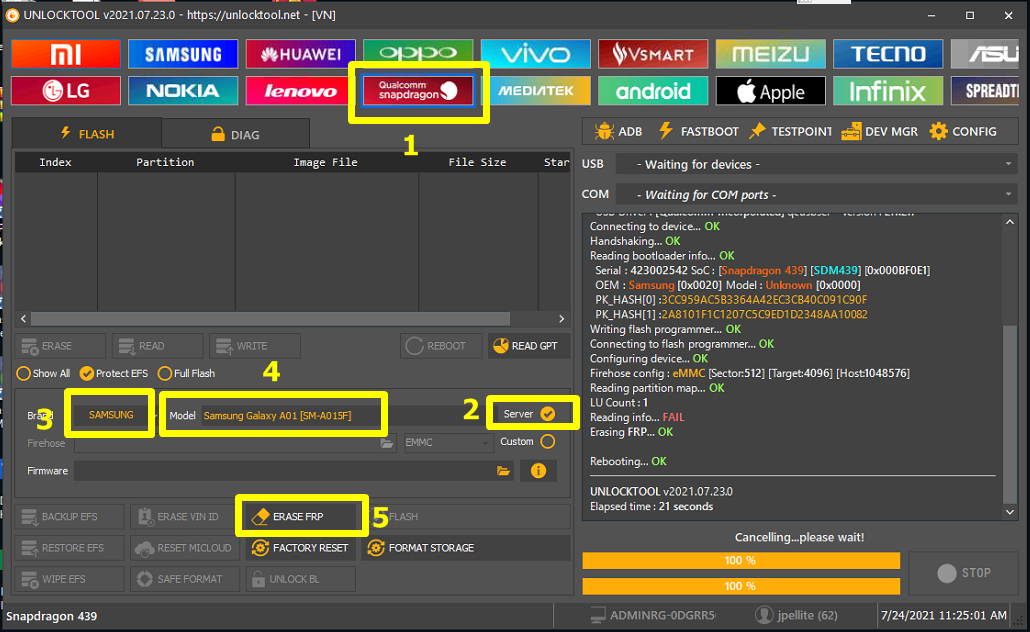The width and height of the screenshot is (1030, 632).
Task: Open Device Manager via DEV MGR
Action: [880, 131]
